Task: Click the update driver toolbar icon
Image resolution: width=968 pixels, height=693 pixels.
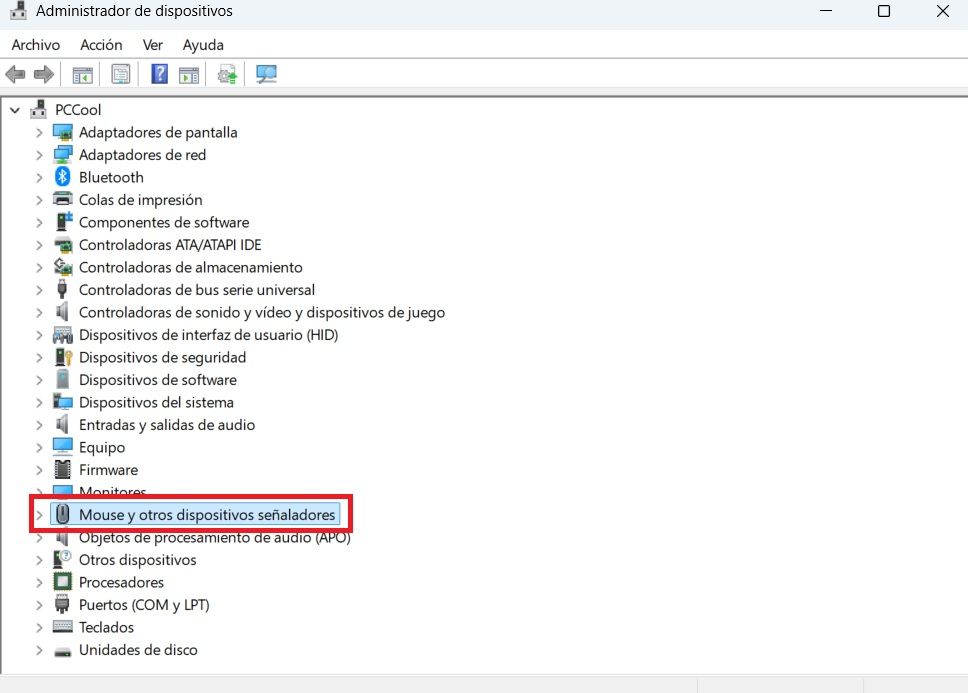Action: 227,75
